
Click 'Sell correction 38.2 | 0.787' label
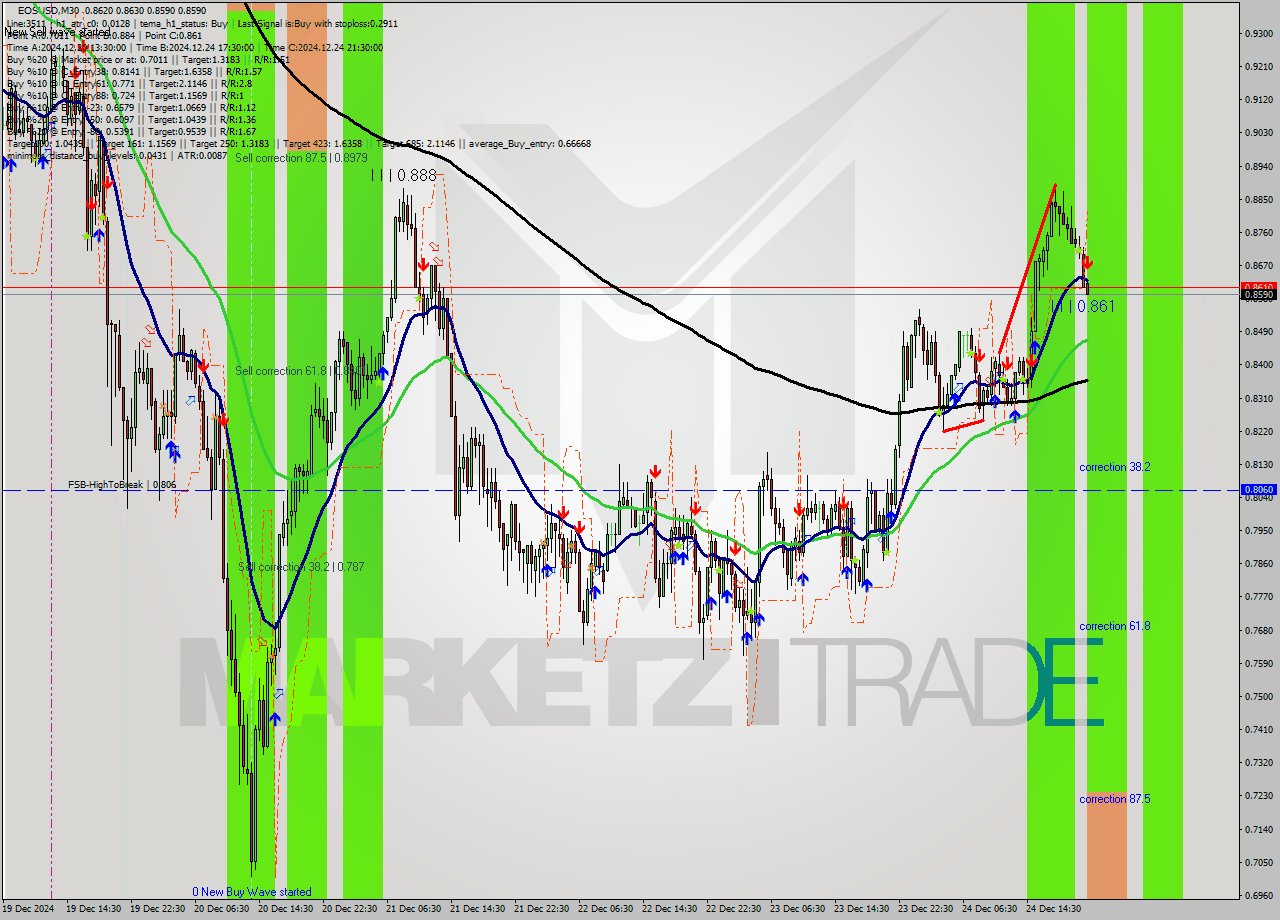coord(301,567)
